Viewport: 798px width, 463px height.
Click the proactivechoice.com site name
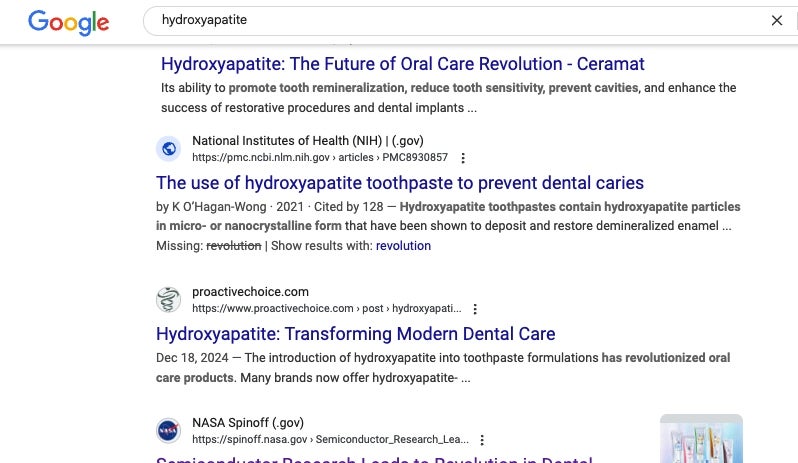point(250,292)
